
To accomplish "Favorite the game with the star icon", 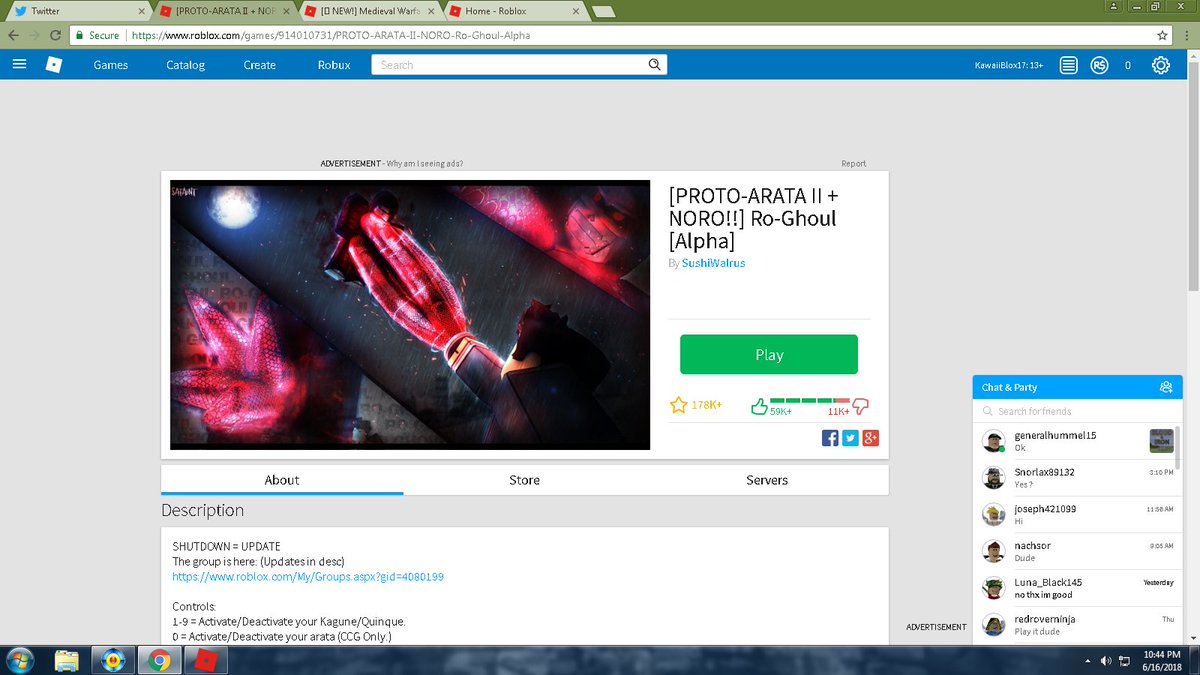I will pyautogui.click(x=678, y=405).
